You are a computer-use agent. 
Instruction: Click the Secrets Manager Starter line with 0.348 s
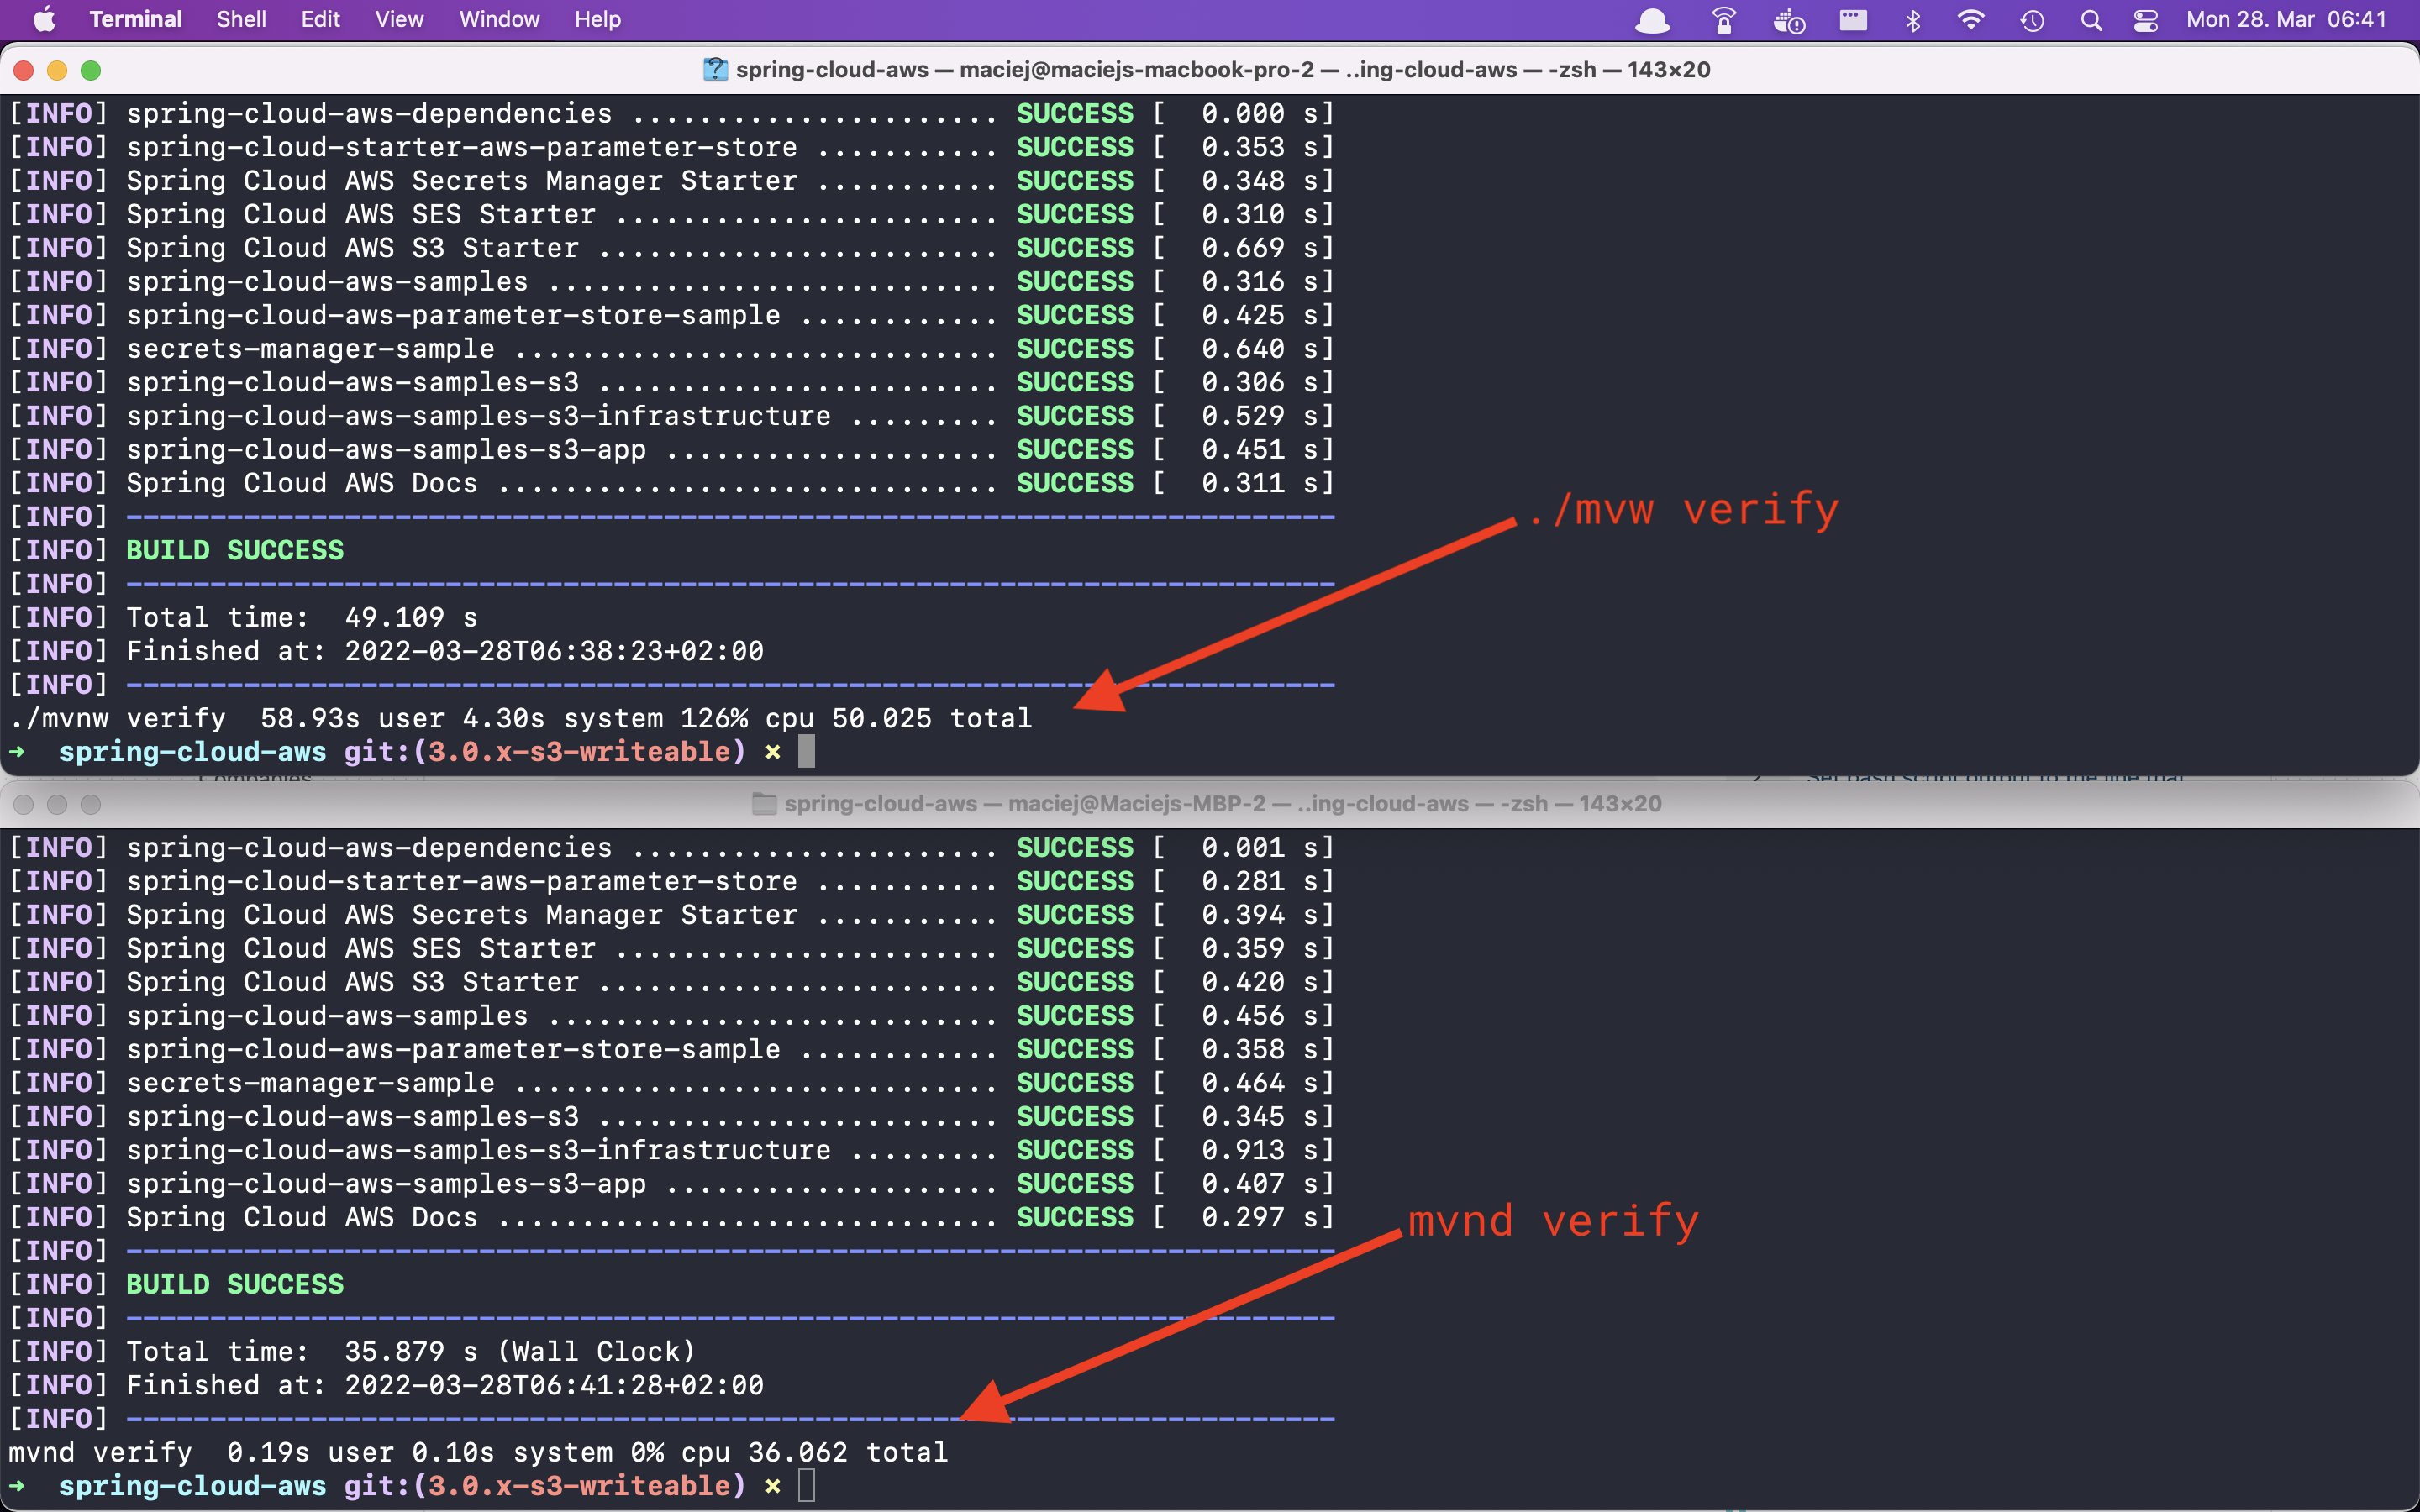672,181
